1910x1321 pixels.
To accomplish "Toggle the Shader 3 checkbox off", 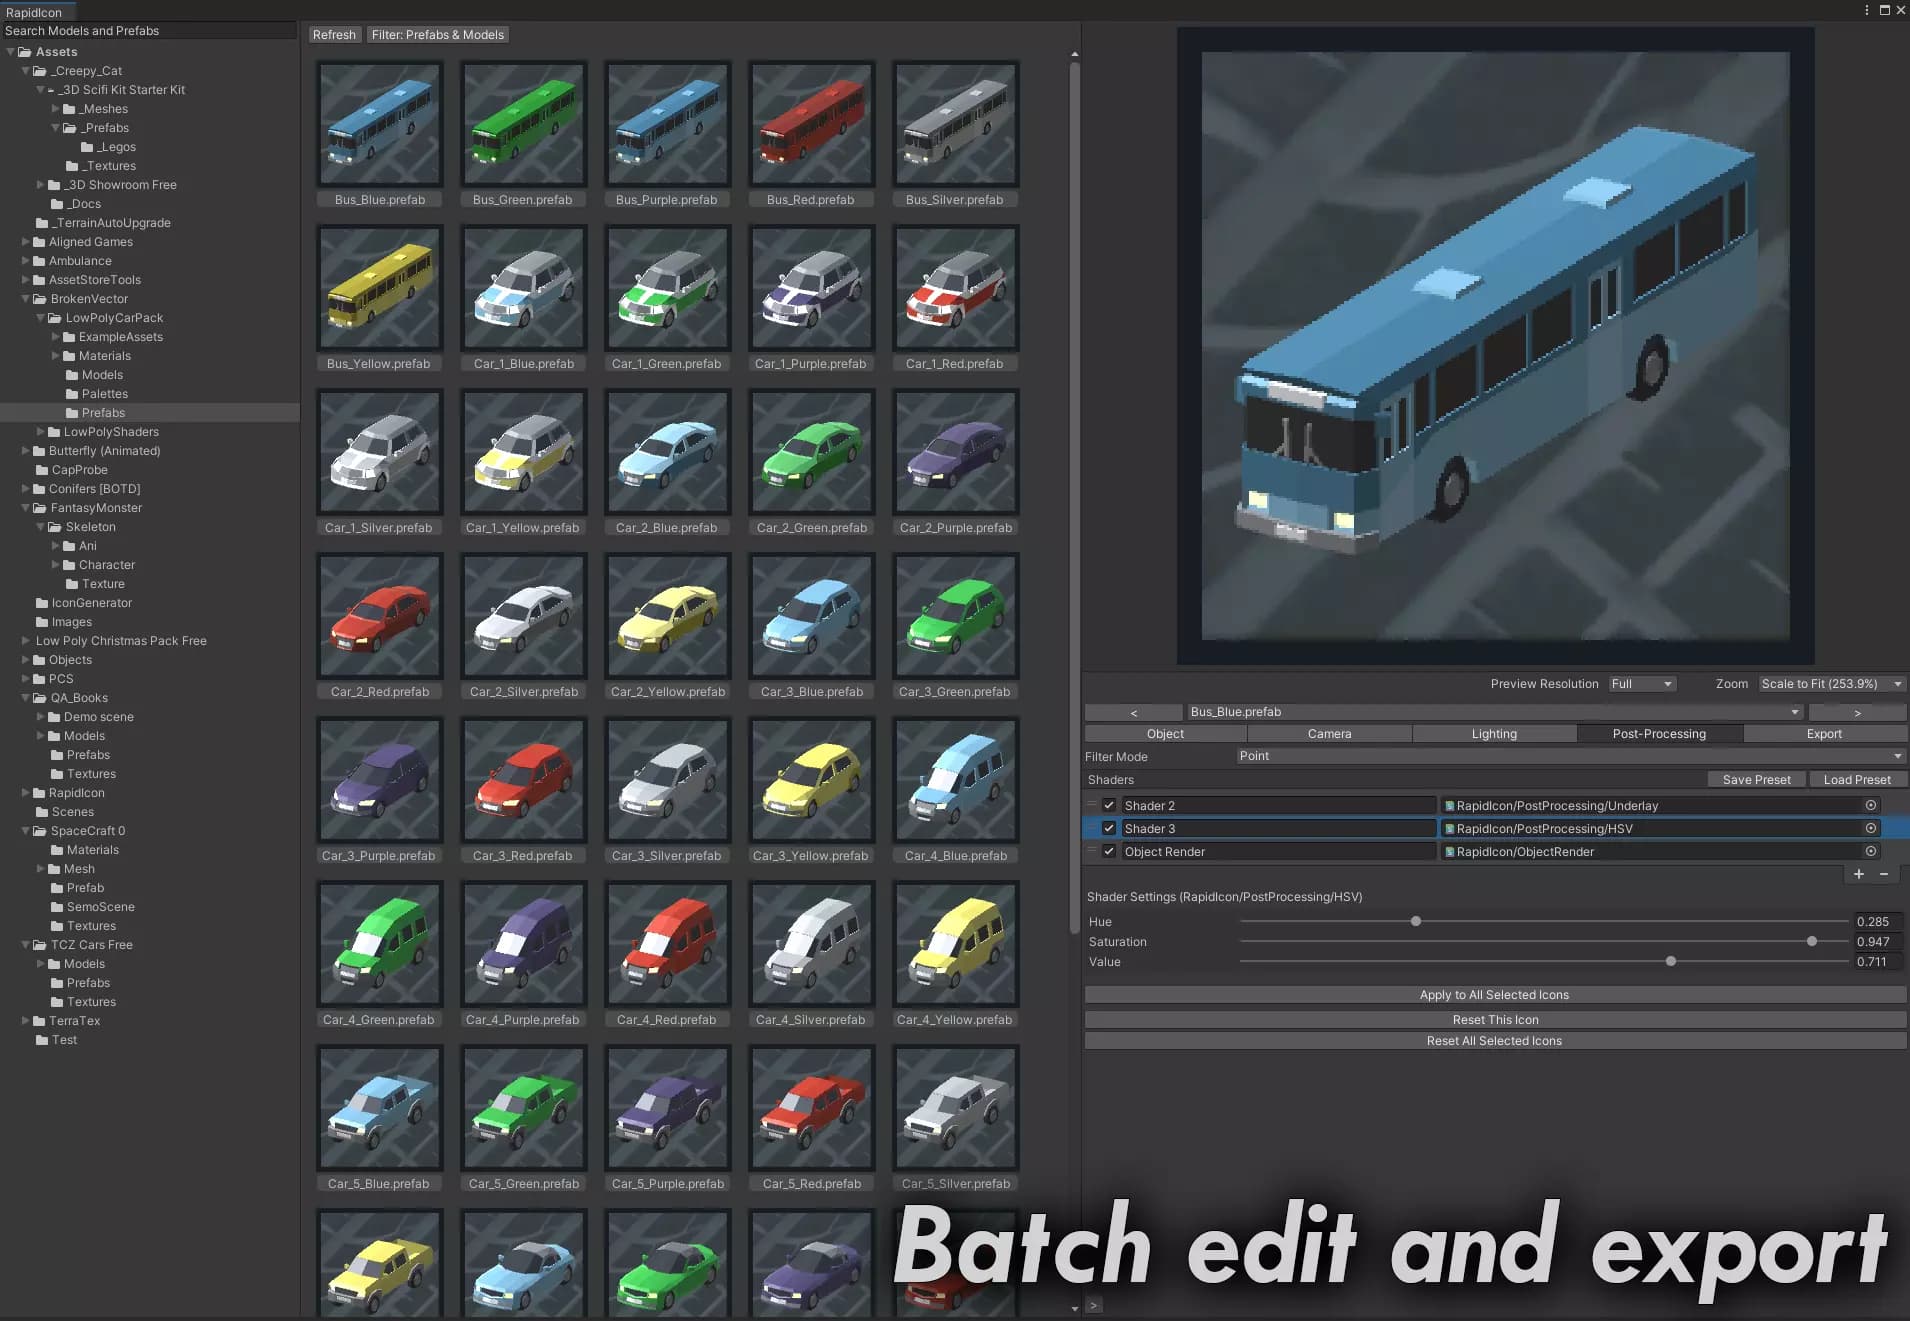I will pyautogui.click(x=1108, y=828).
